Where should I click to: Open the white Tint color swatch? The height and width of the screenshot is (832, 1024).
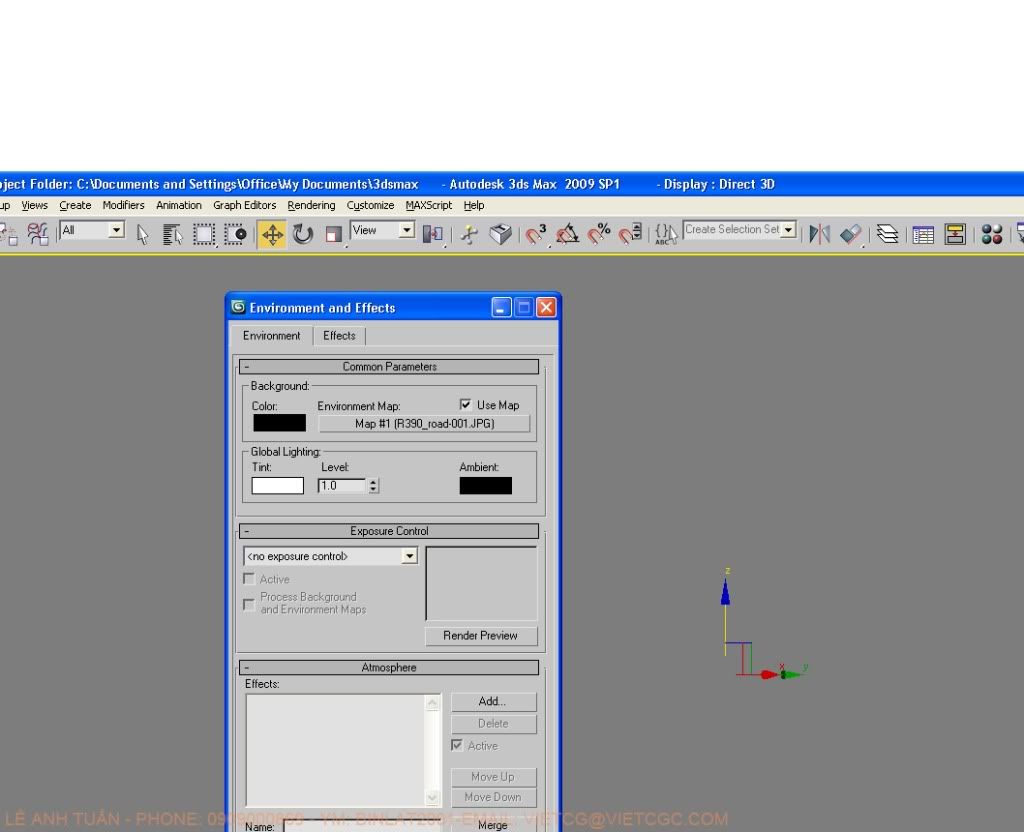(x=278, y=485)
